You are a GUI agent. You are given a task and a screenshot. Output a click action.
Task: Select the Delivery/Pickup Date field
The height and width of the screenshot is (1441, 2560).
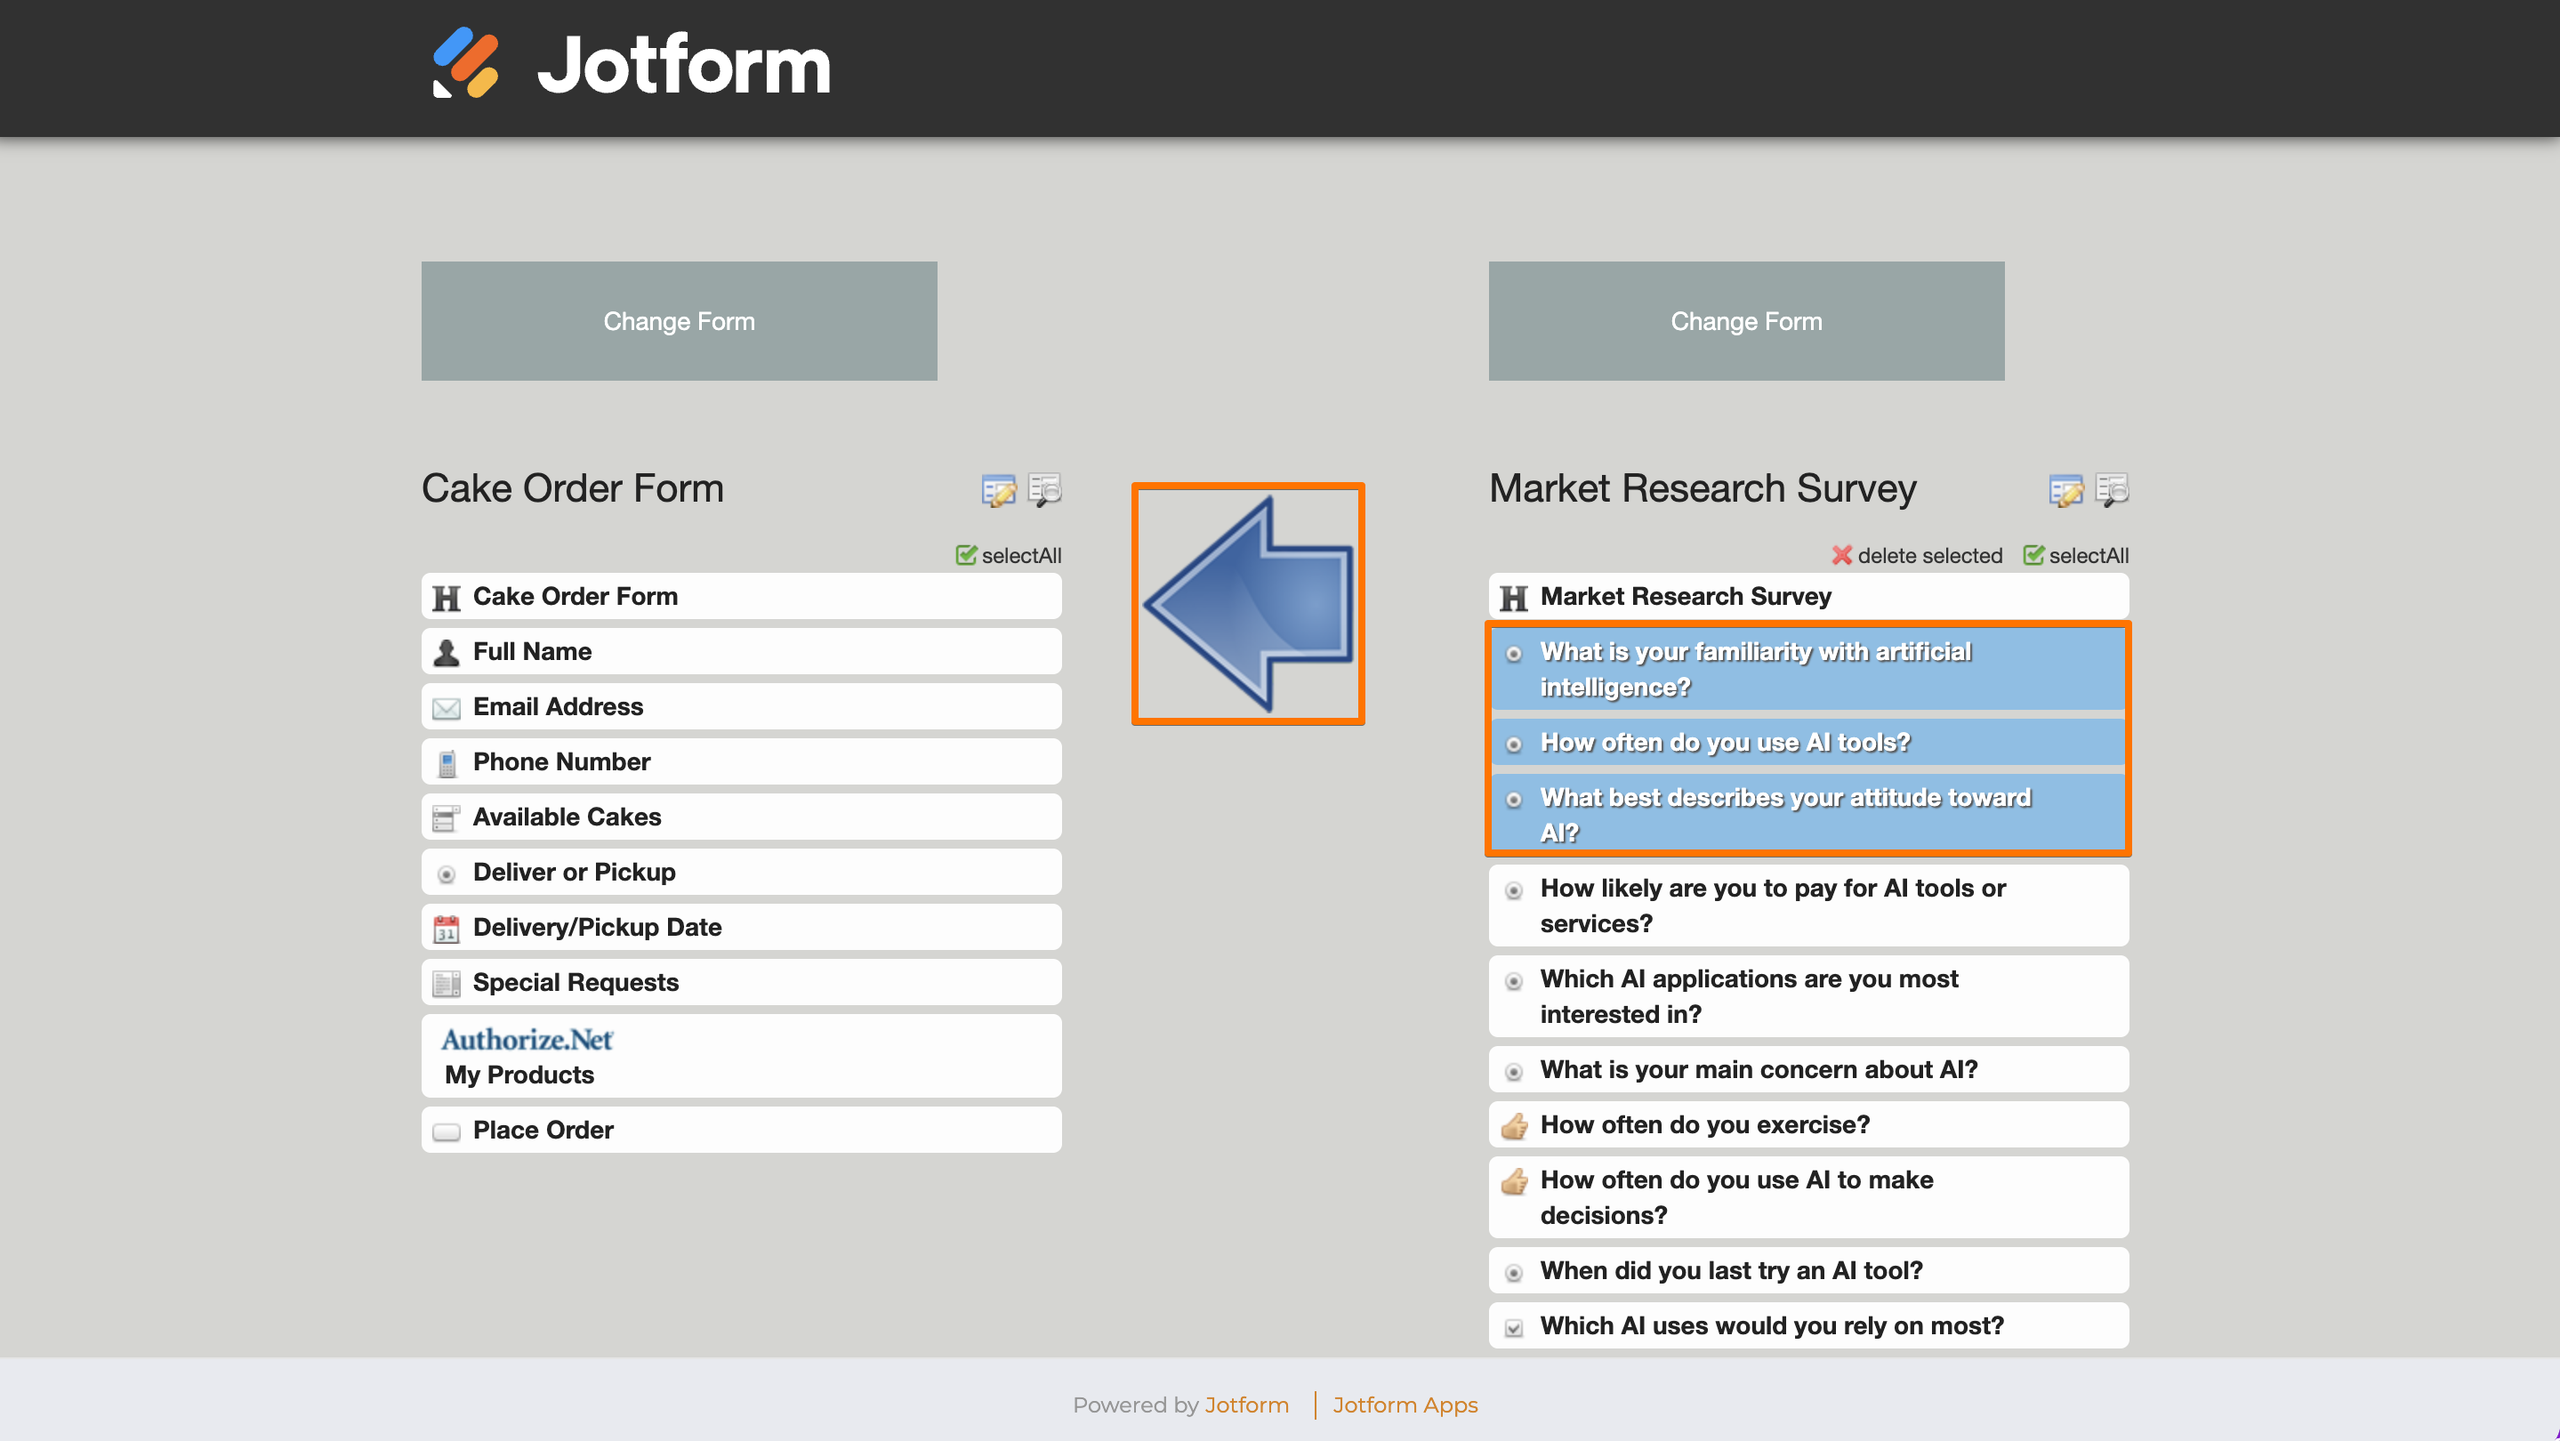tap(741, 927)
